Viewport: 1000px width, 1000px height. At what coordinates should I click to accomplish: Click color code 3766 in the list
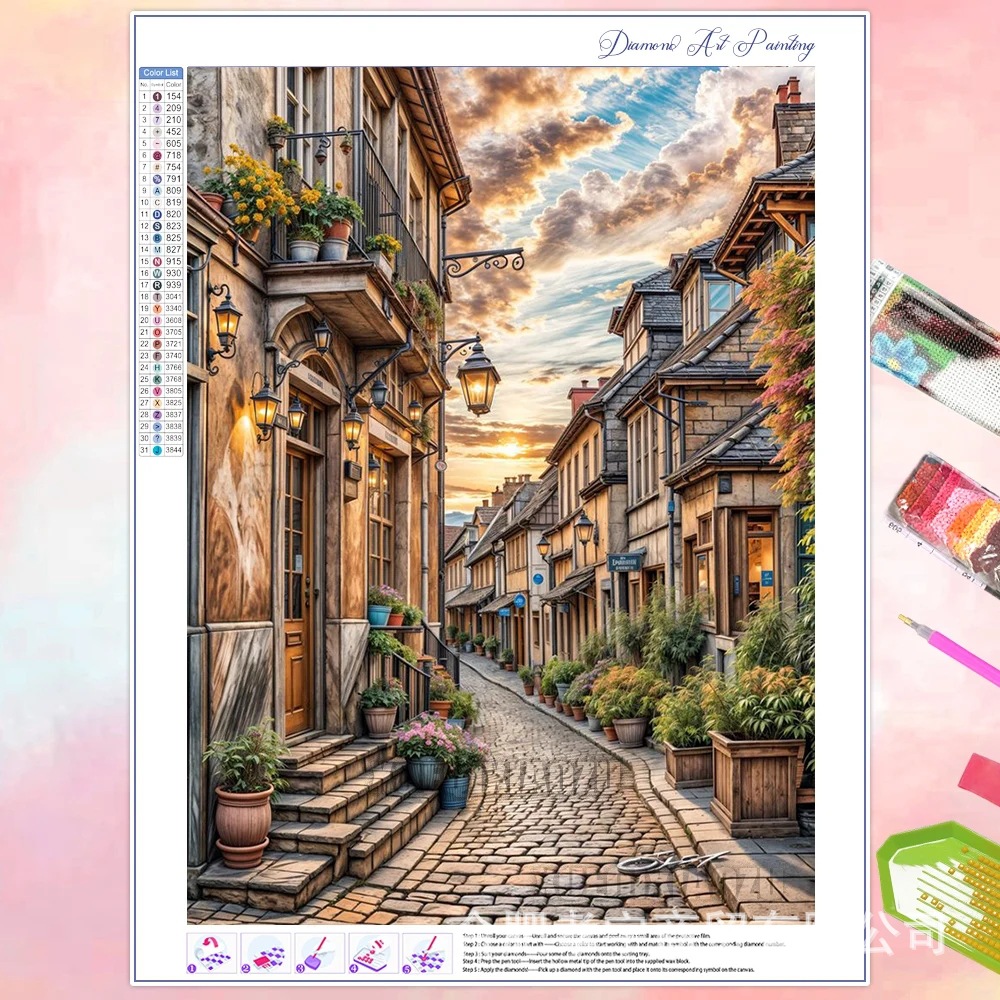click(x=173, y=367)
